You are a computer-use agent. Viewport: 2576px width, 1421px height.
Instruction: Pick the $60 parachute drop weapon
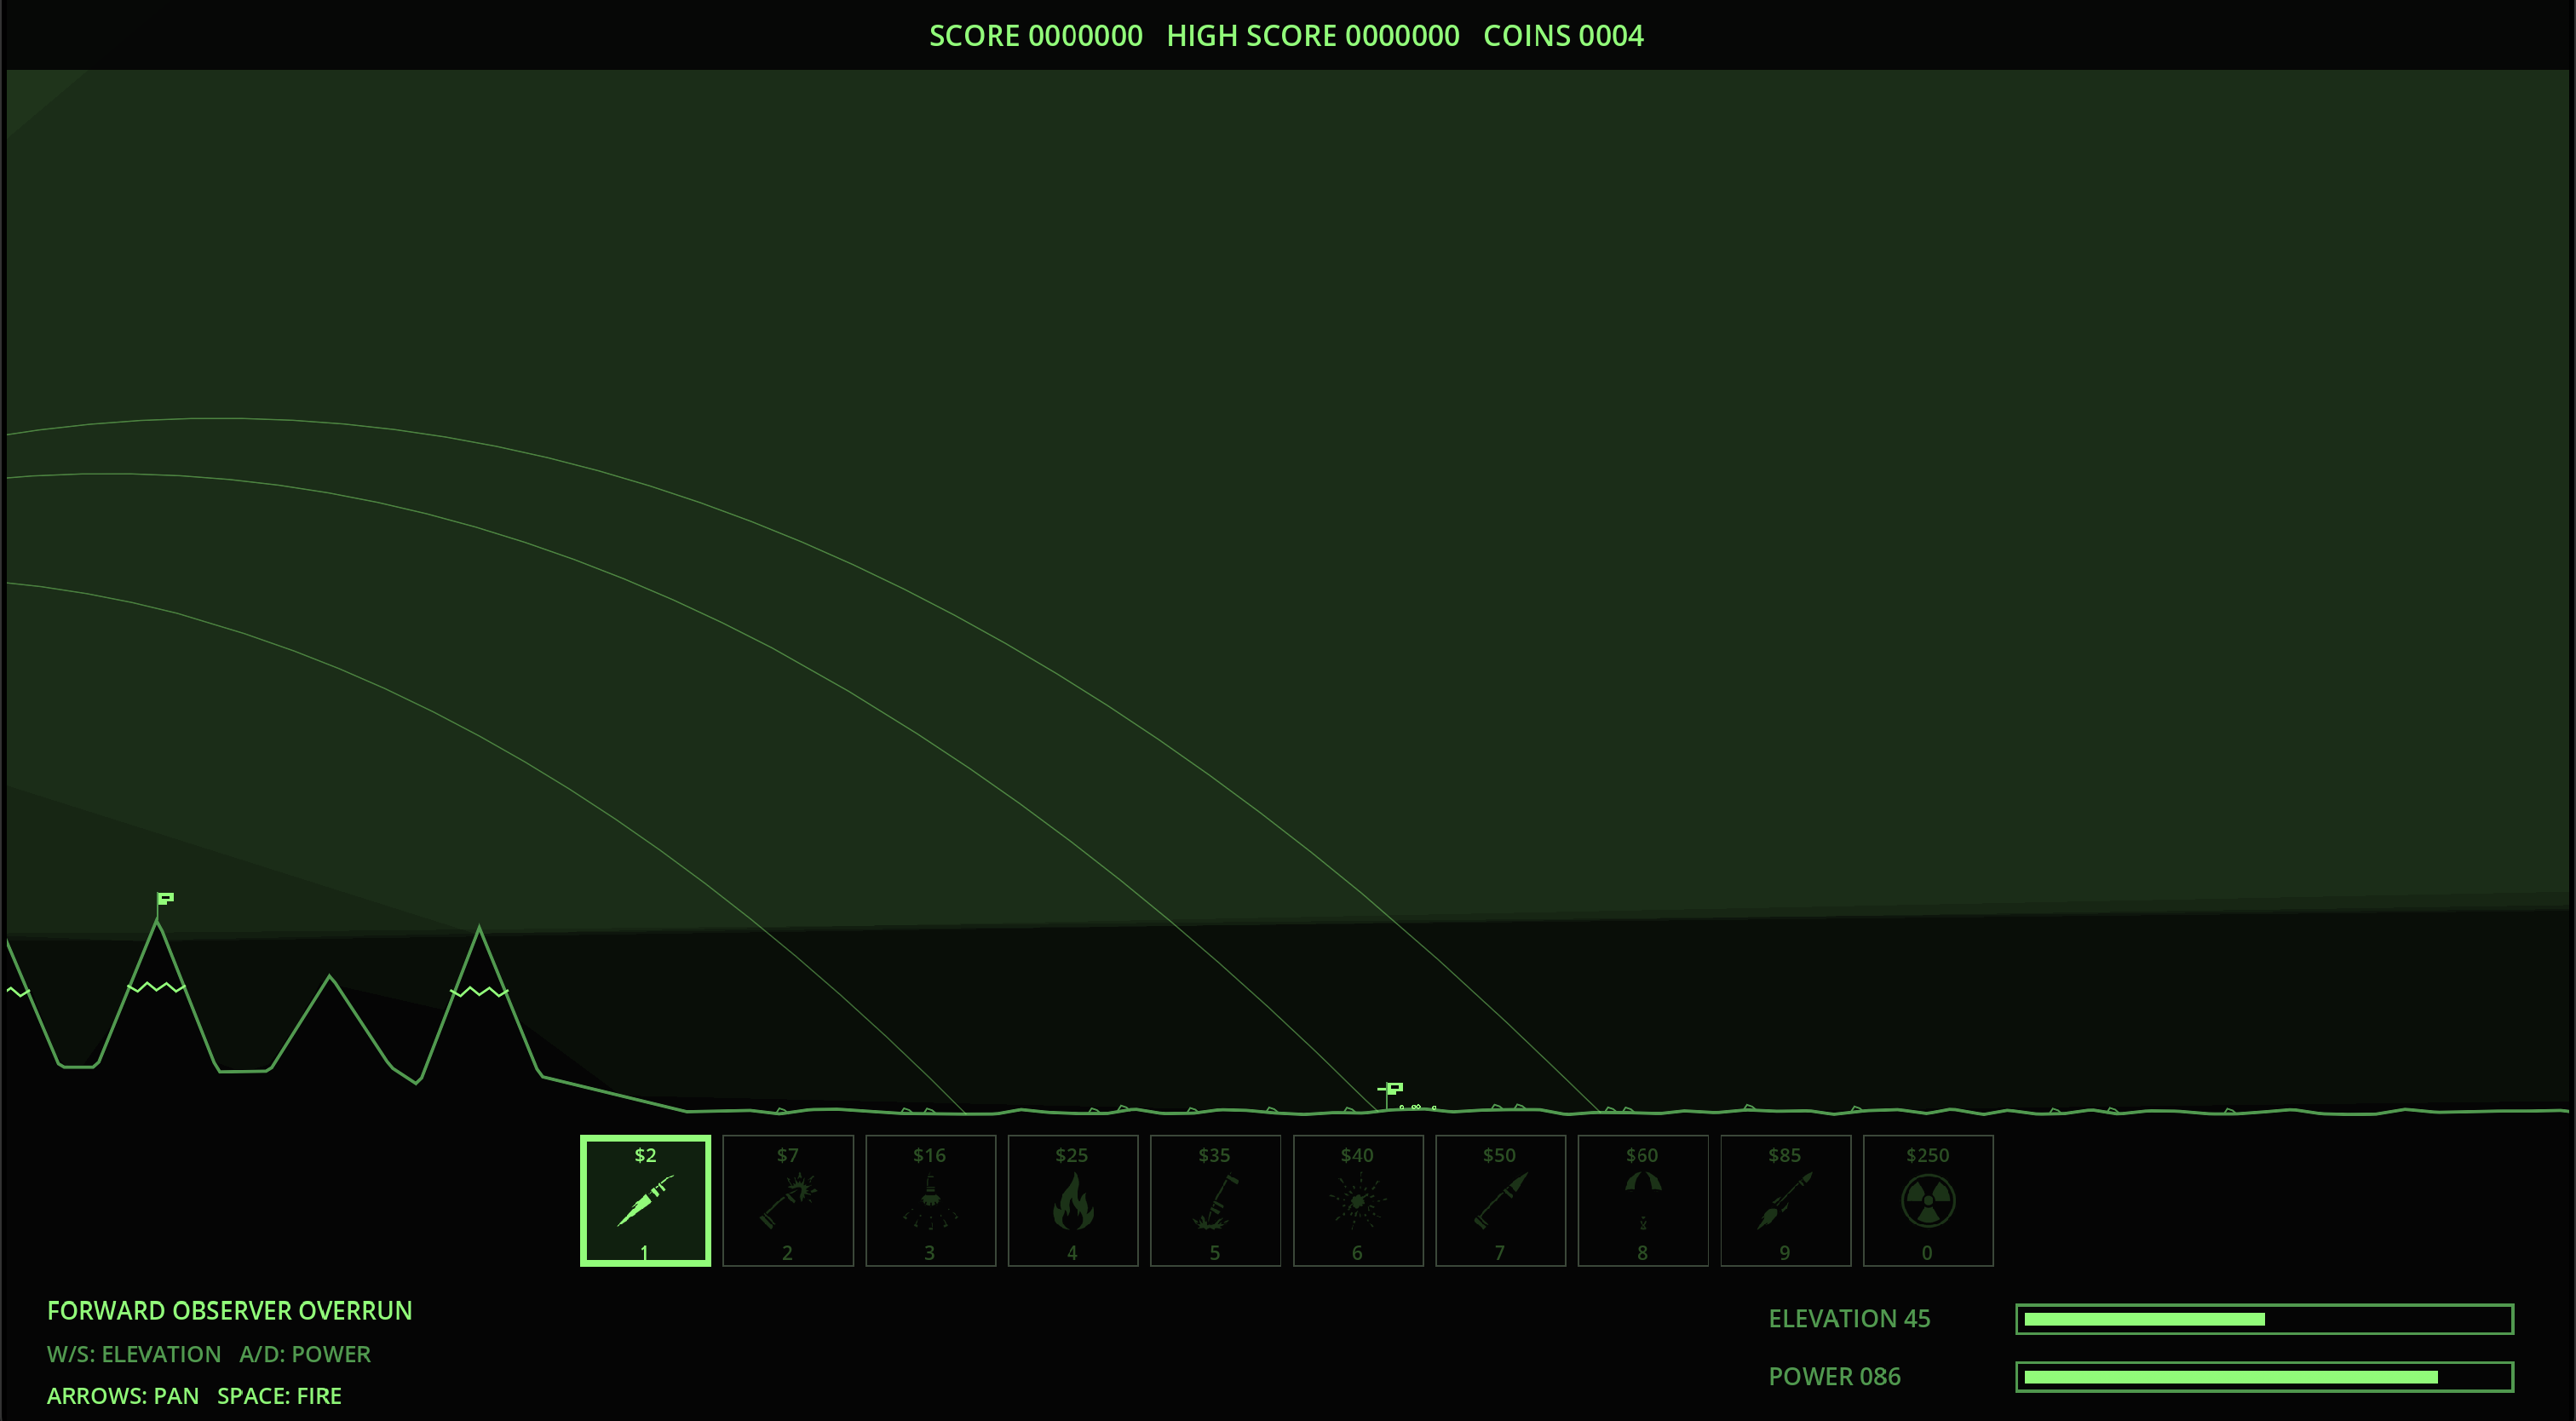click(x=1643, y=1200)
